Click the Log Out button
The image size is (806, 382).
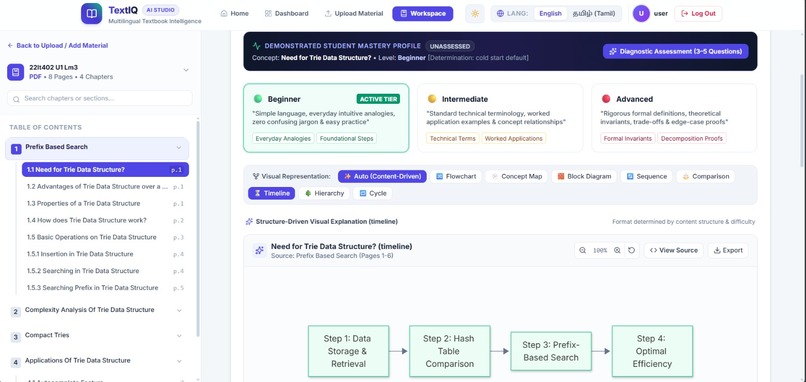[698, 14]
